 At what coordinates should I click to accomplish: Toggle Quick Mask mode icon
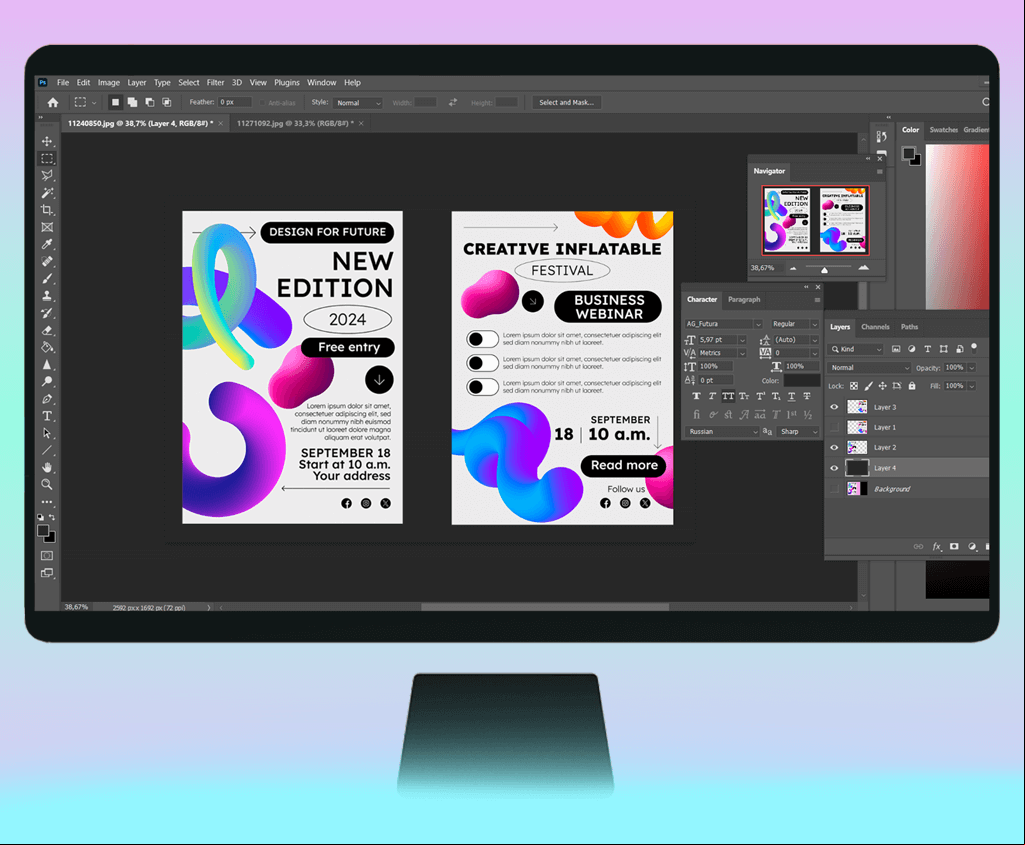click(47, 555)
